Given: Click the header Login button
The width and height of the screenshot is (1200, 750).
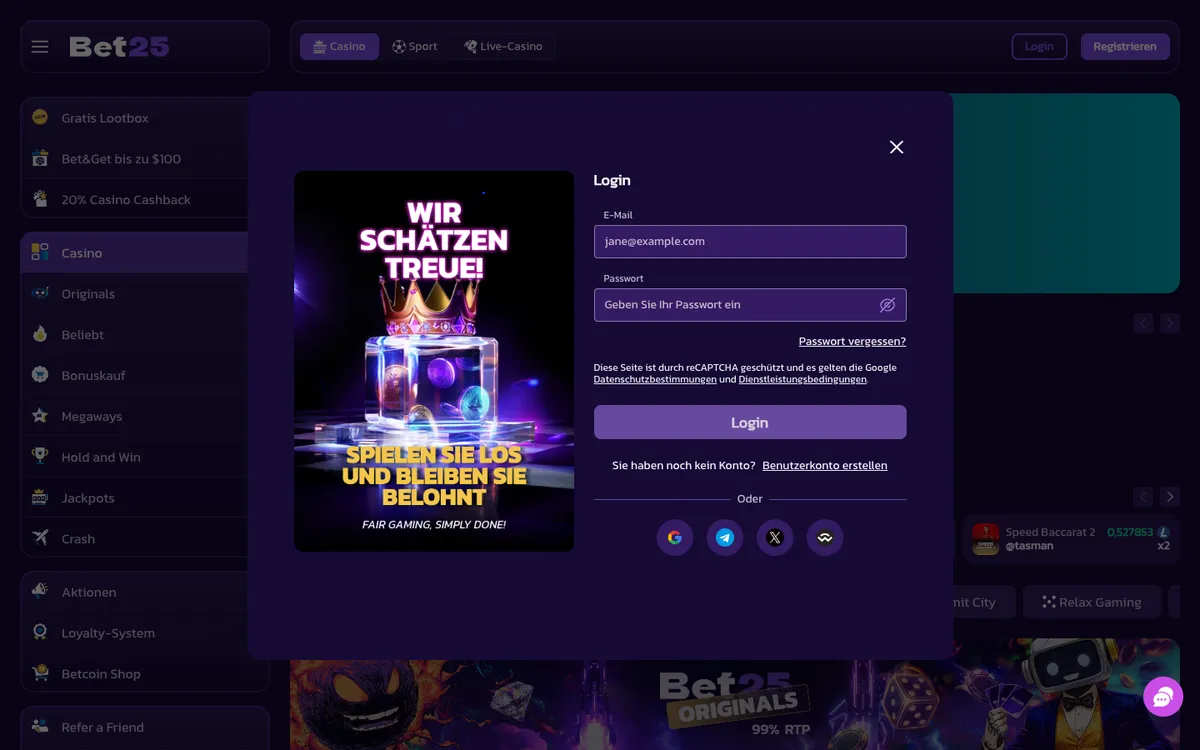Looking at the screenshot, I should tap(1039, 47).
